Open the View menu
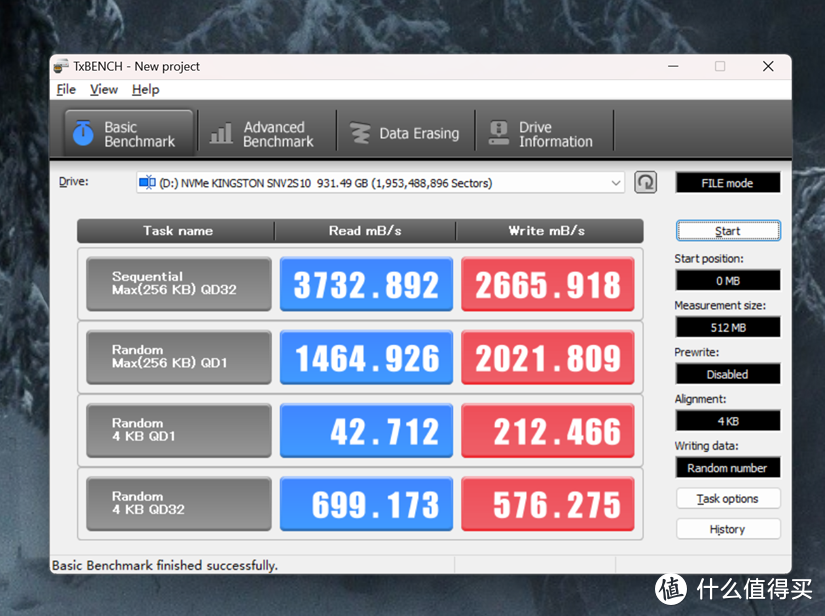 104,89
